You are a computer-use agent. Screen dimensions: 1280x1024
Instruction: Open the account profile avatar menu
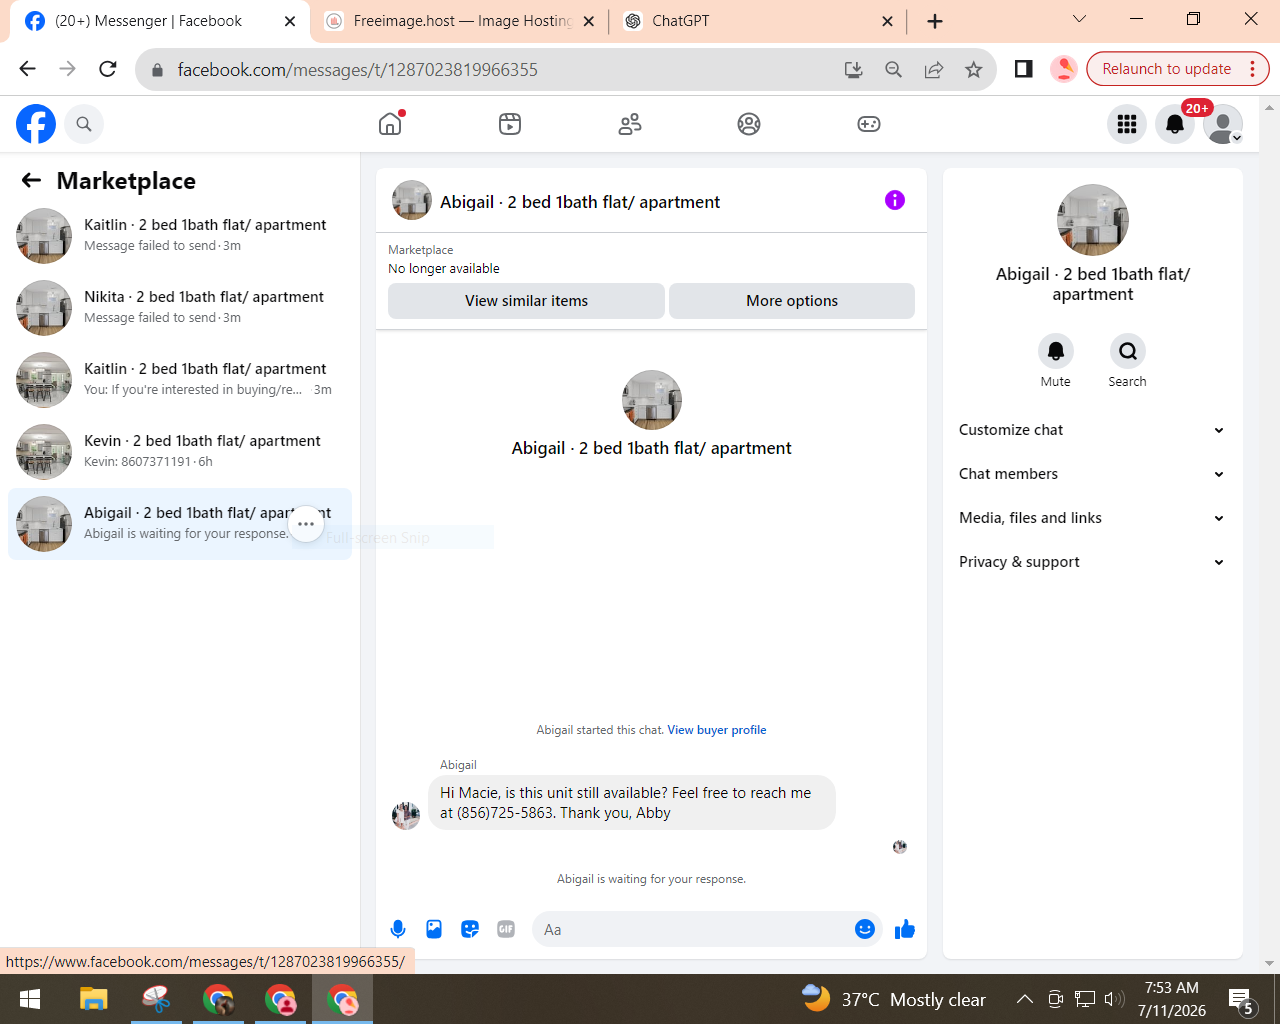click(x=1223, y=124)
